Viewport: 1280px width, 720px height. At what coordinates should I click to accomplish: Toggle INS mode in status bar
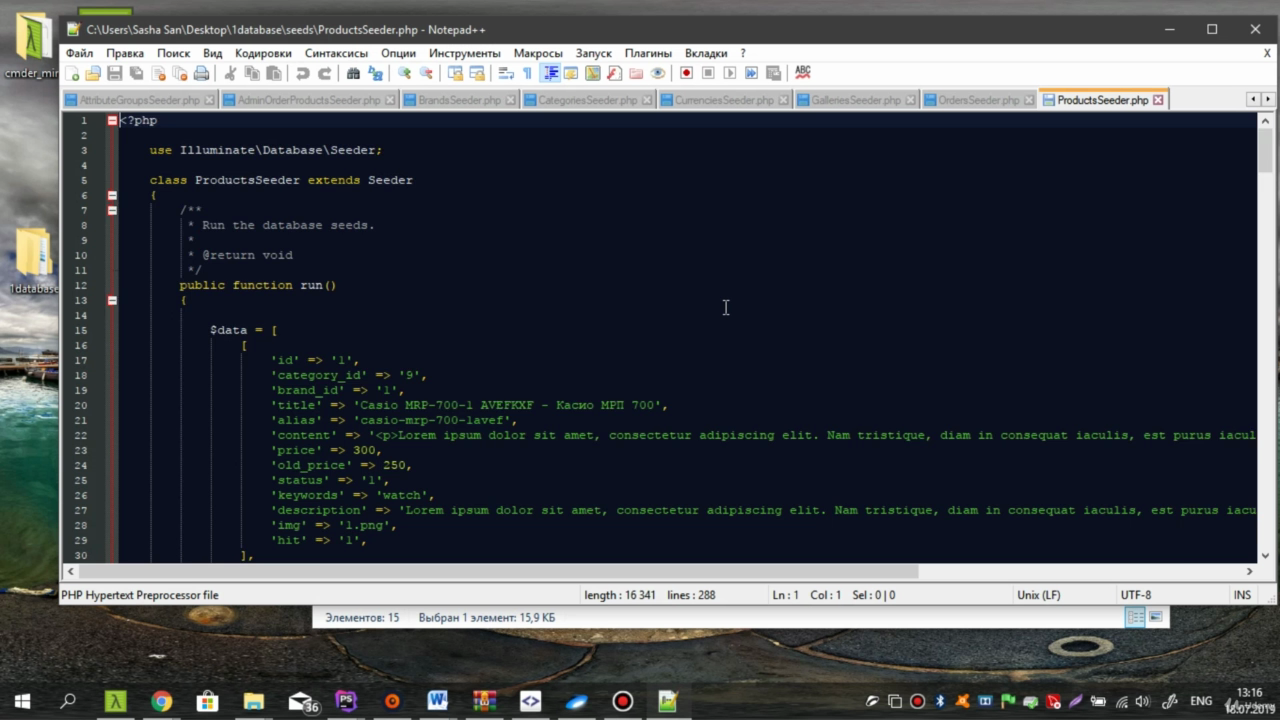(x=1242, y=595)
